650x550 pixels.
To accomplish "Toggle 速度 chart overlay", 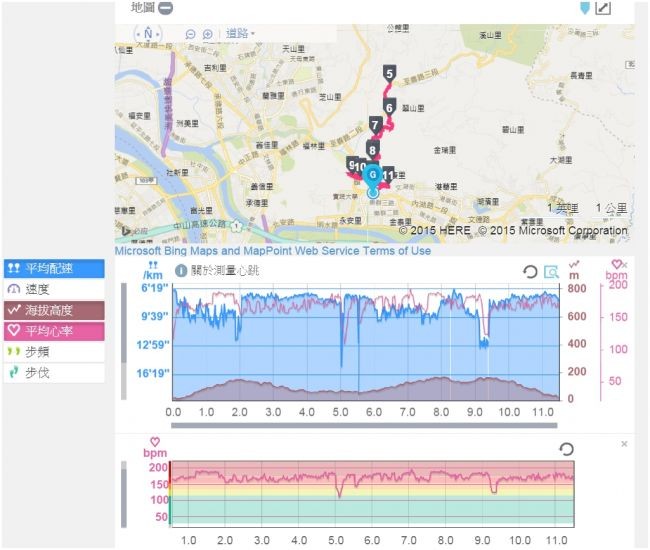I will point(54,289).
